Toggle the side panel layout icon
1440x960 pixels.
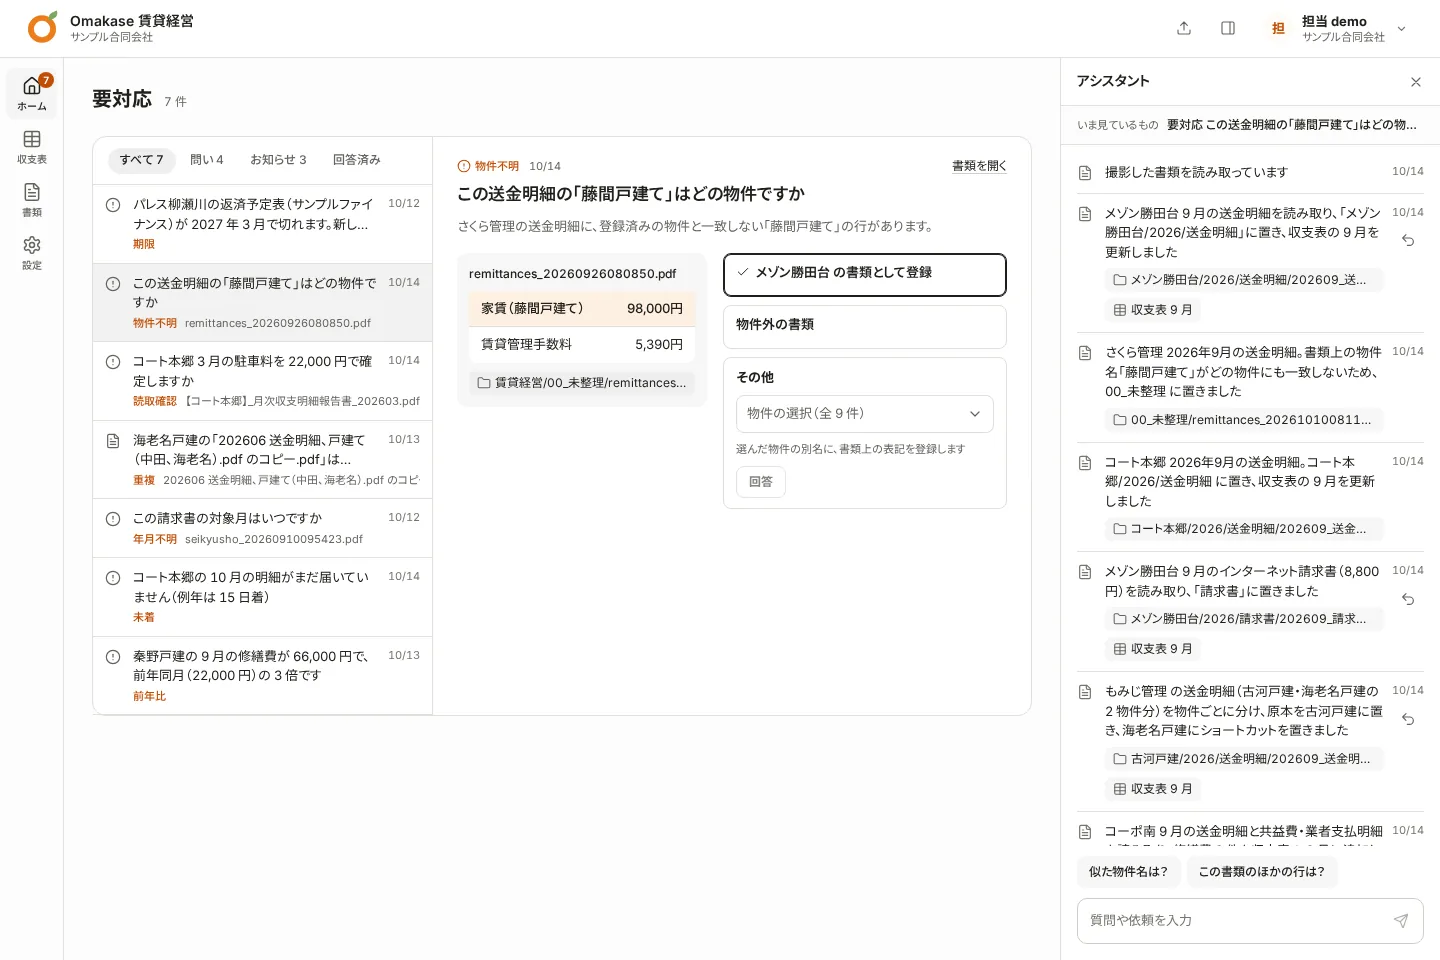pos(1228,28)
